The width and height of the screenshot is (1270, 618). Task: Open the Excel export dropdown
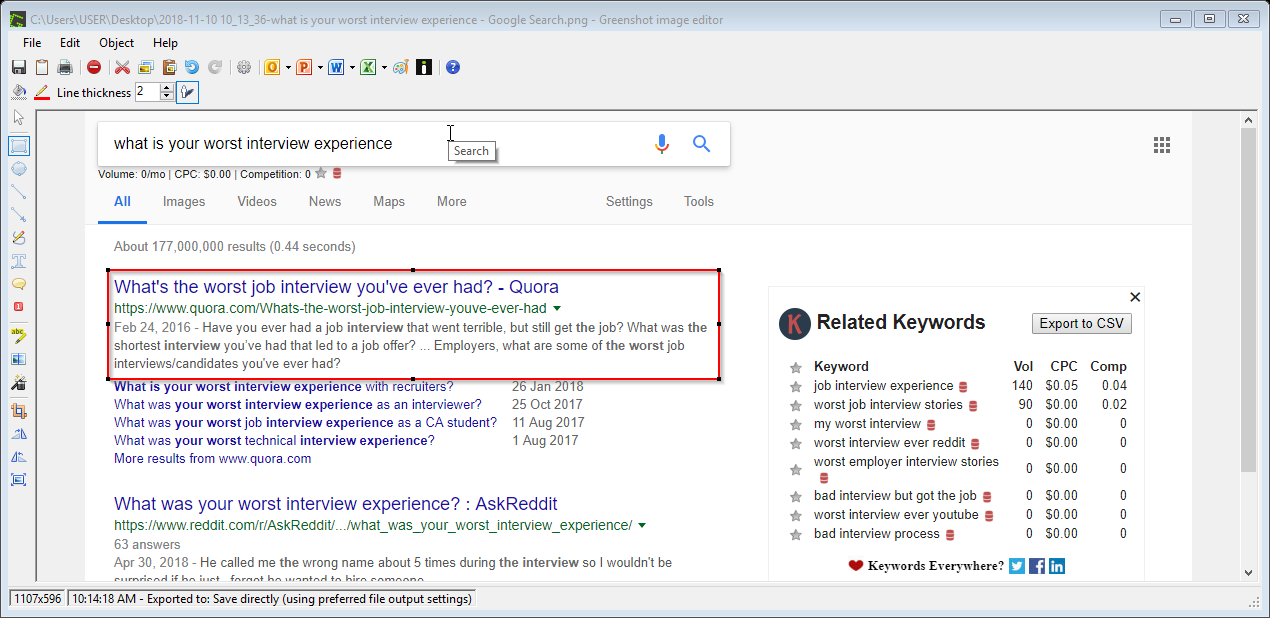pos(382,67)
